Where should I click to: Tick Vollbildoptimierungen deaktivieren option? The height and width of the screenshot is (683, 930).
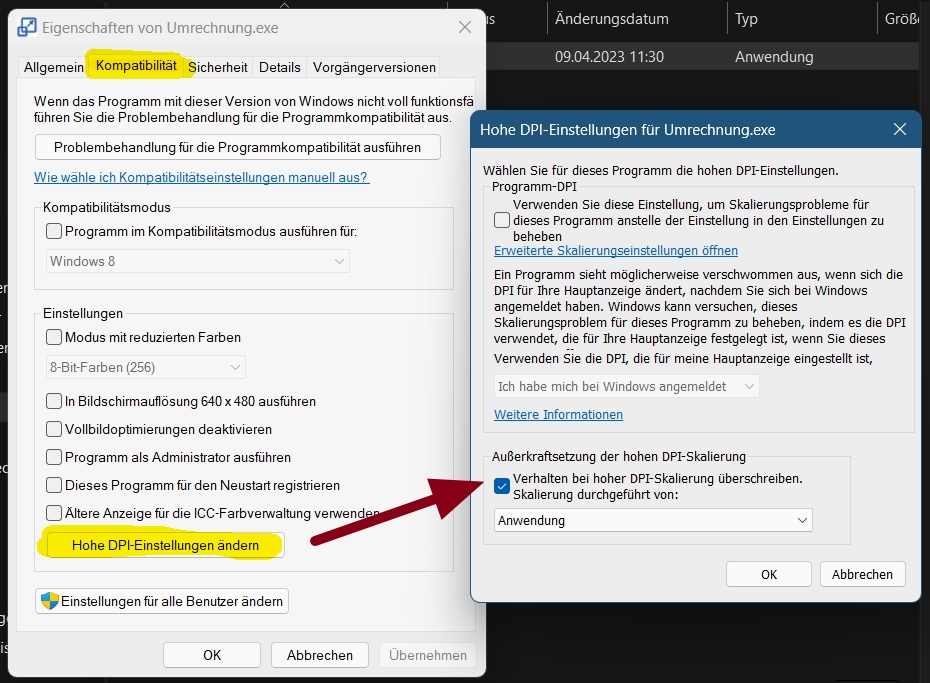(54, 429)
